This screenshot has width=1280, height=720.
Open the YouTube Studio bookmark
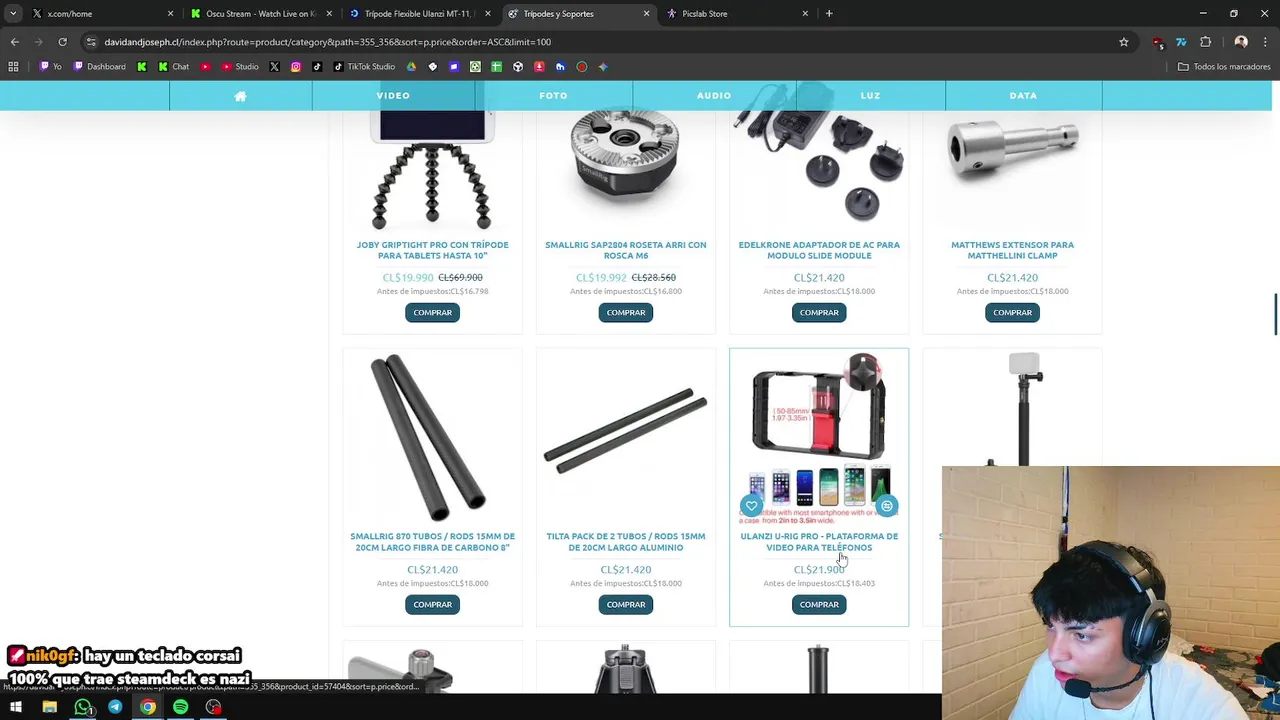(x=240, y=67)
